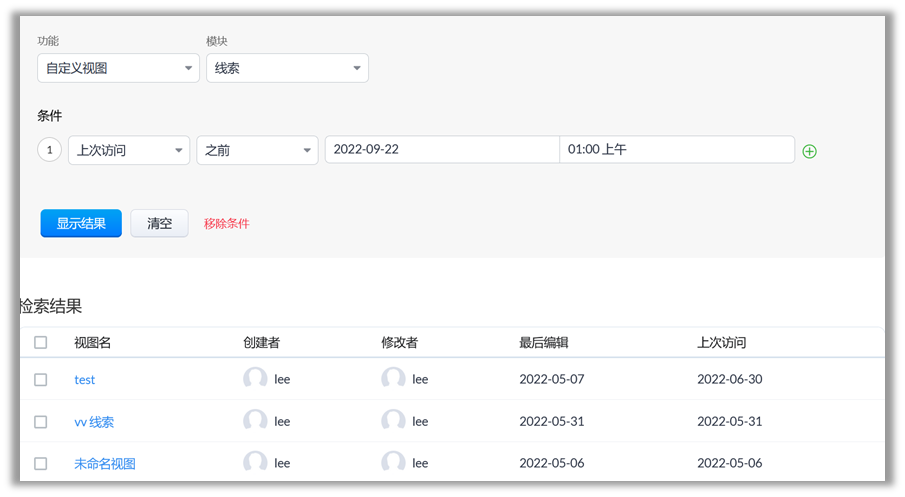Open the 上次访问 condition field dropdown
Viewport: 905px width, 497px height.
tap(128, 150)
